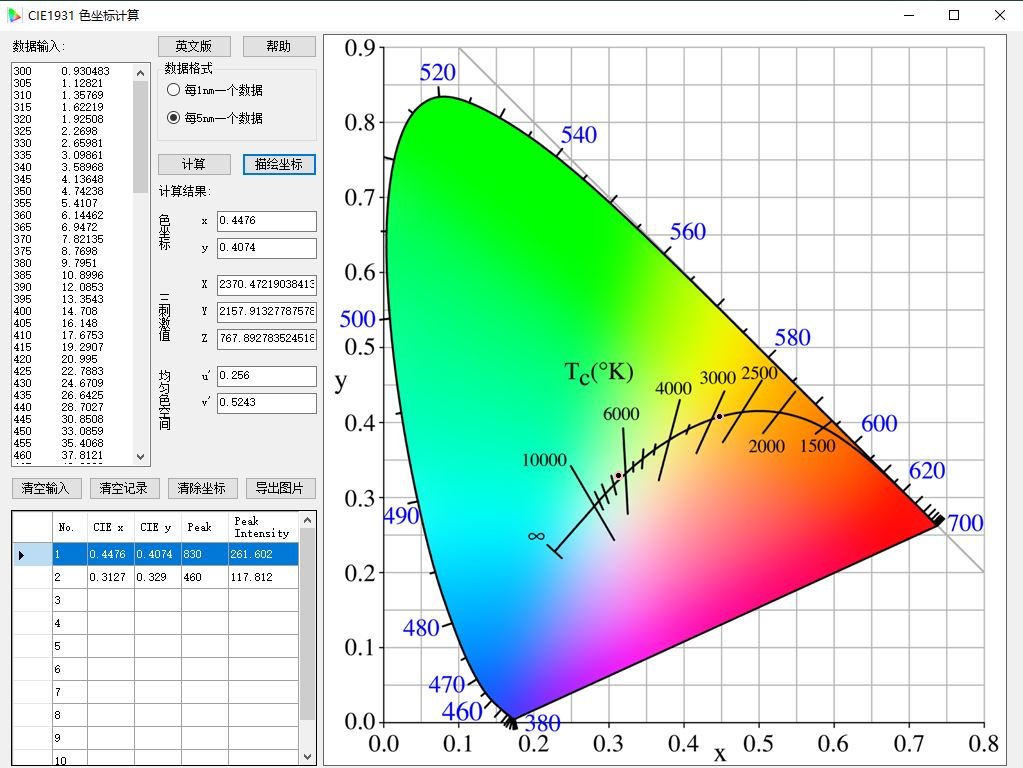
Task: Select the 每1nm一个数据 radio option
Action: coord(215,90)
